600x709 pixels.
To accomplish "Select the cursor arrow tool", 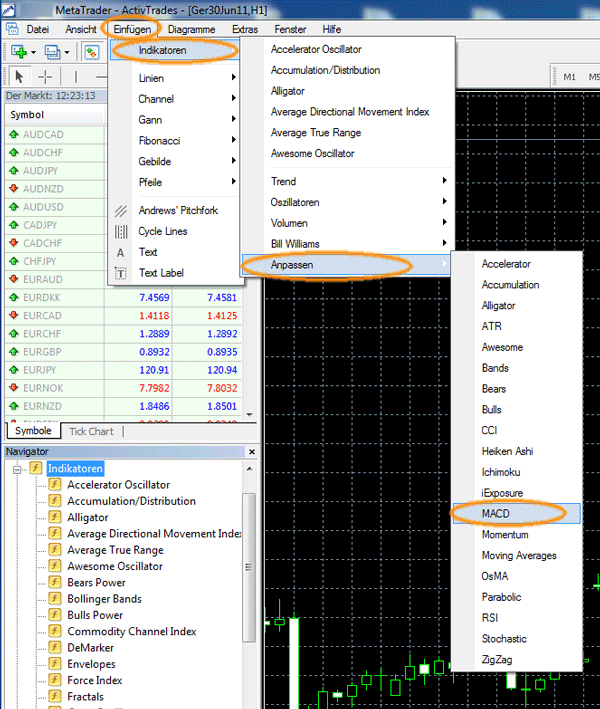I will [x=19, y=76].
